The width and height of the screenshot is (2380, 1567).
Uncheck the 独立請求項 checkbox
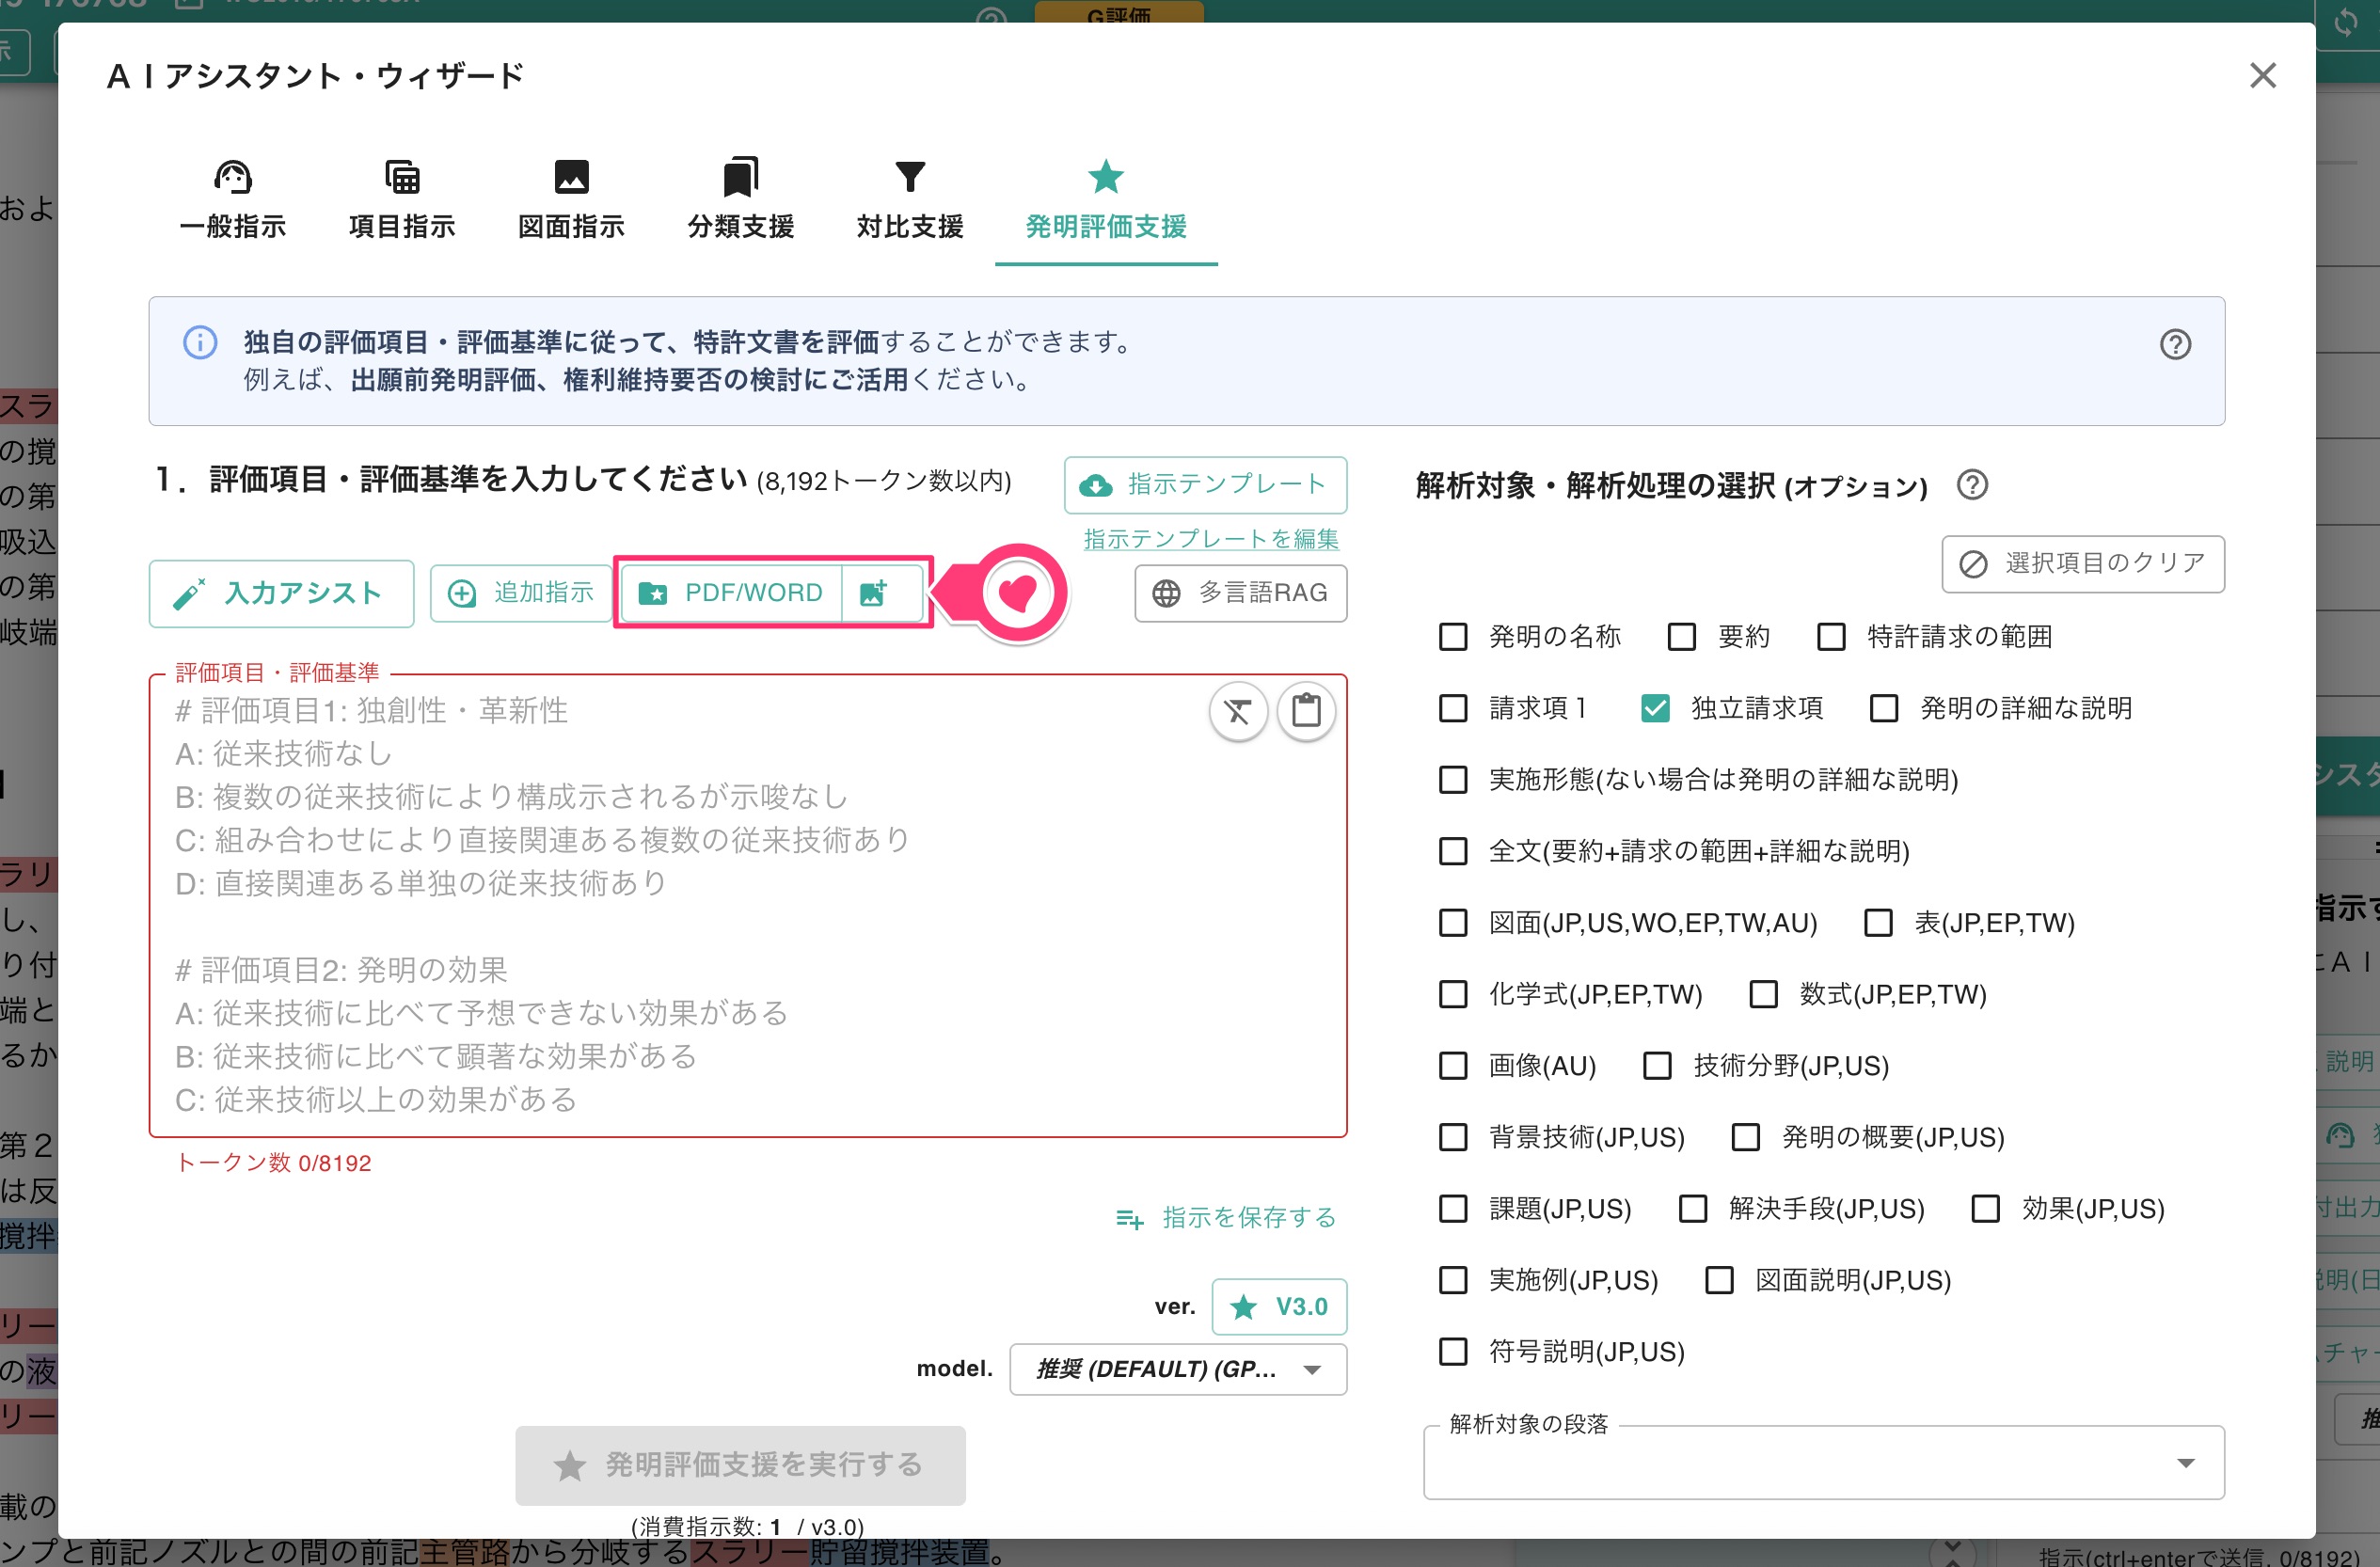1655,708
